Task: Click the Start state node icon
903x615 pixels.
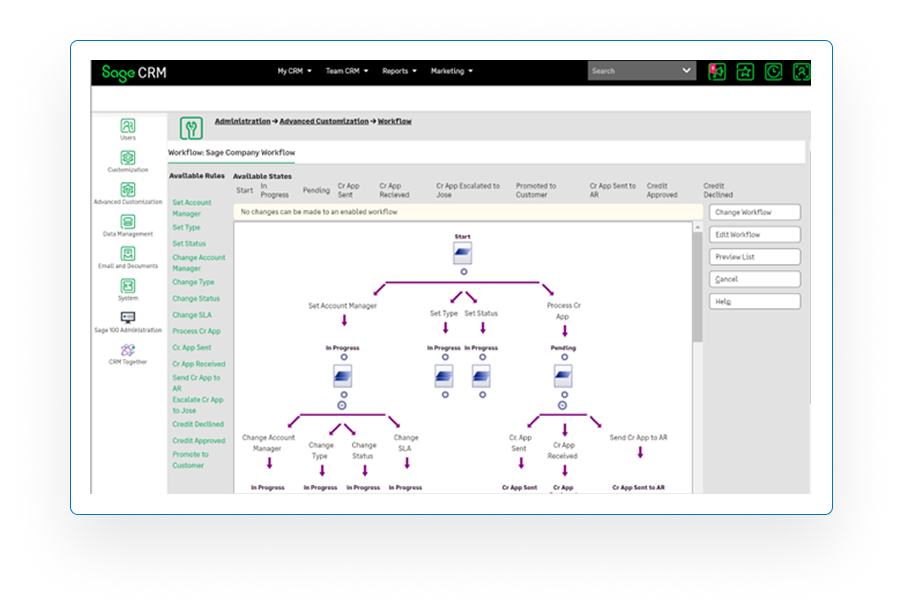Action: 462,253
